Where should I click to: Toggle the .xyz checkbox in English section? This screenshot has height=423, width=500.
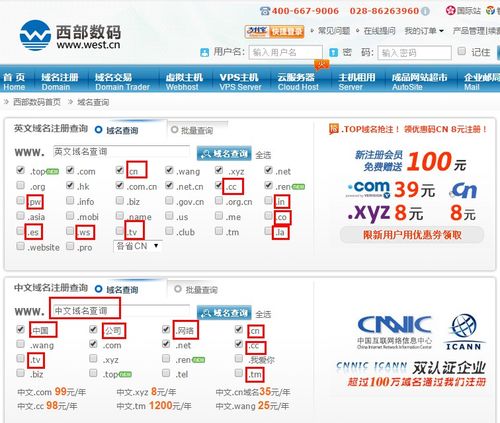pos(219,170)
